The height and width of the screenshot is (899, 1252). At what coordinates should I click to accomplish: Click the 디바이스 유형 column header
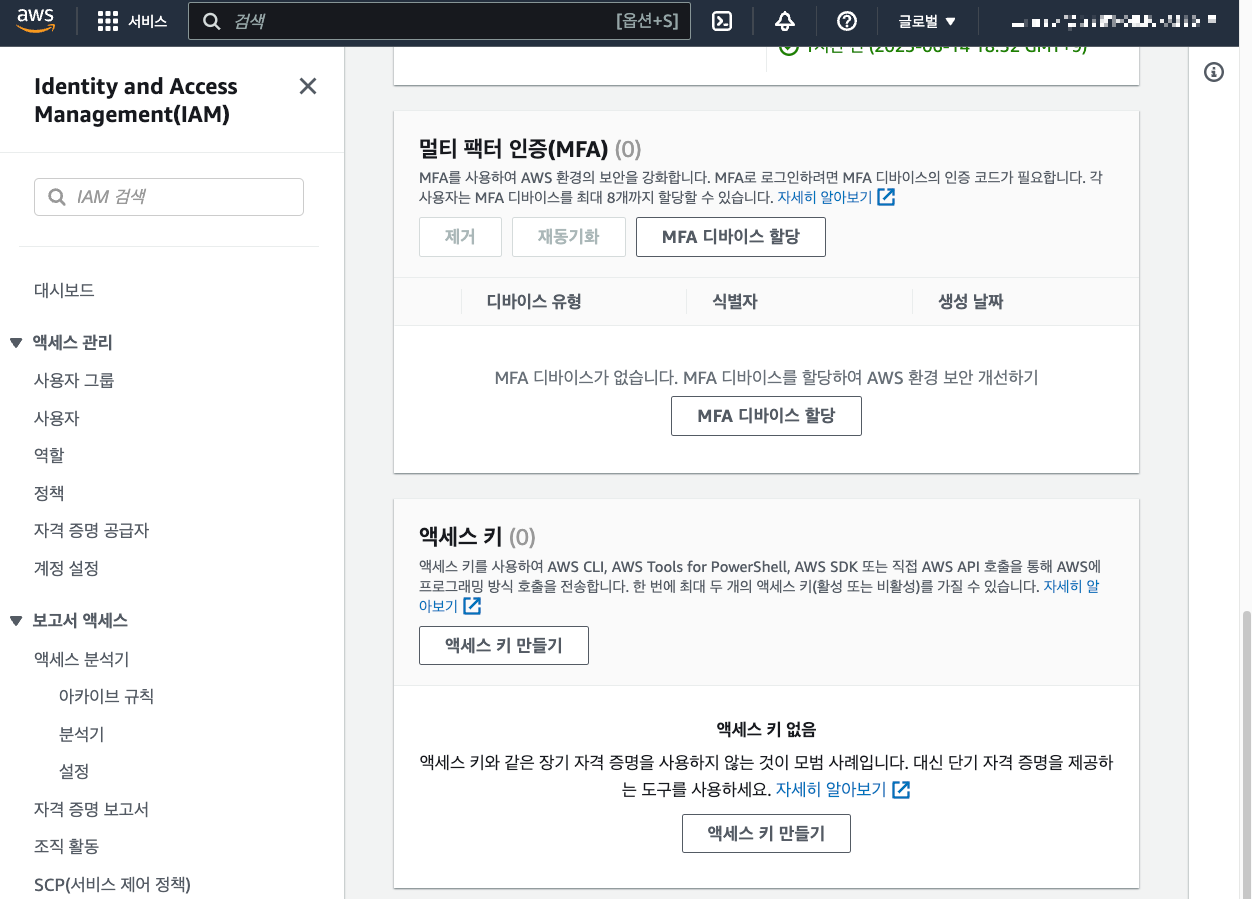tap(534, 301)
